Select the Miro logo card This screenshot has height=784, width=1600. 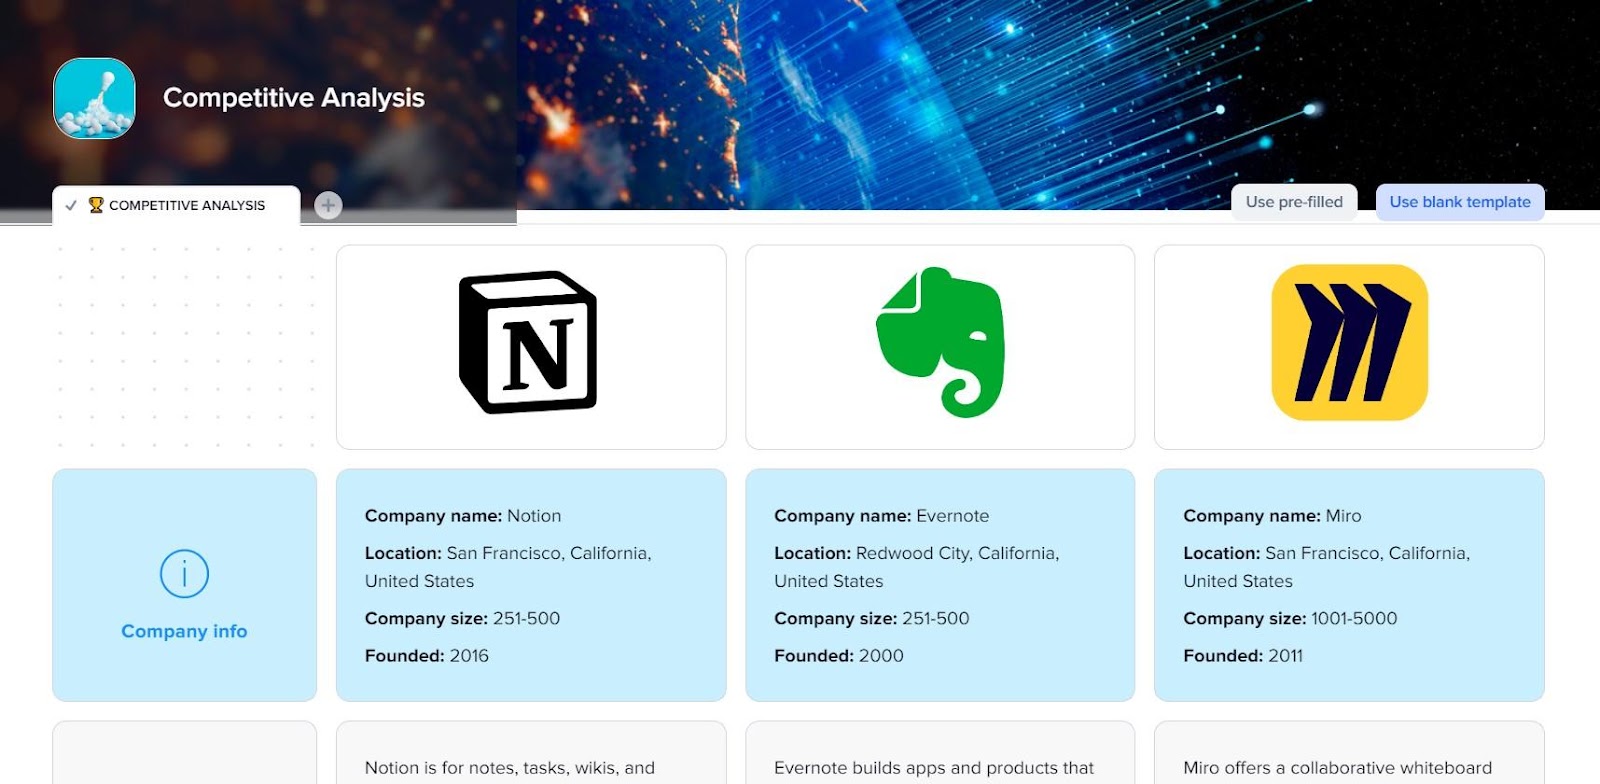tap(1349, 347)
